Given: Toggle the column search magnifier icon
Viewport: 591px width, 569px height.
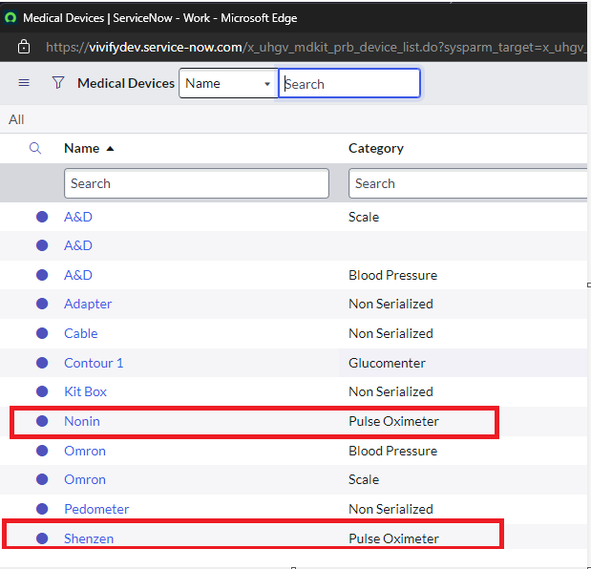Looking at the screenshot, I should [35, 148].
